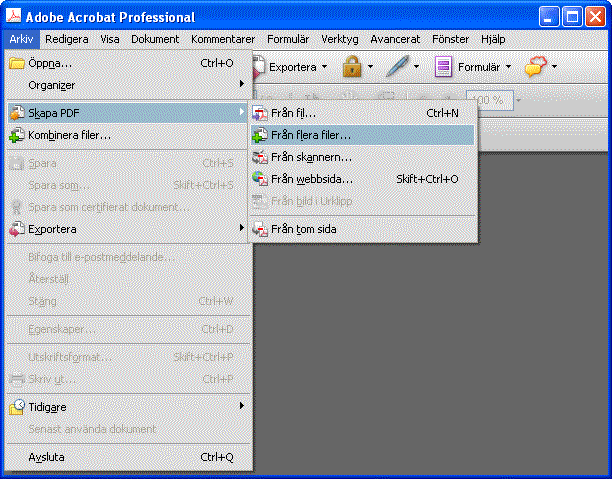Click the pen Sign icon in toolbar

point(397,67)
